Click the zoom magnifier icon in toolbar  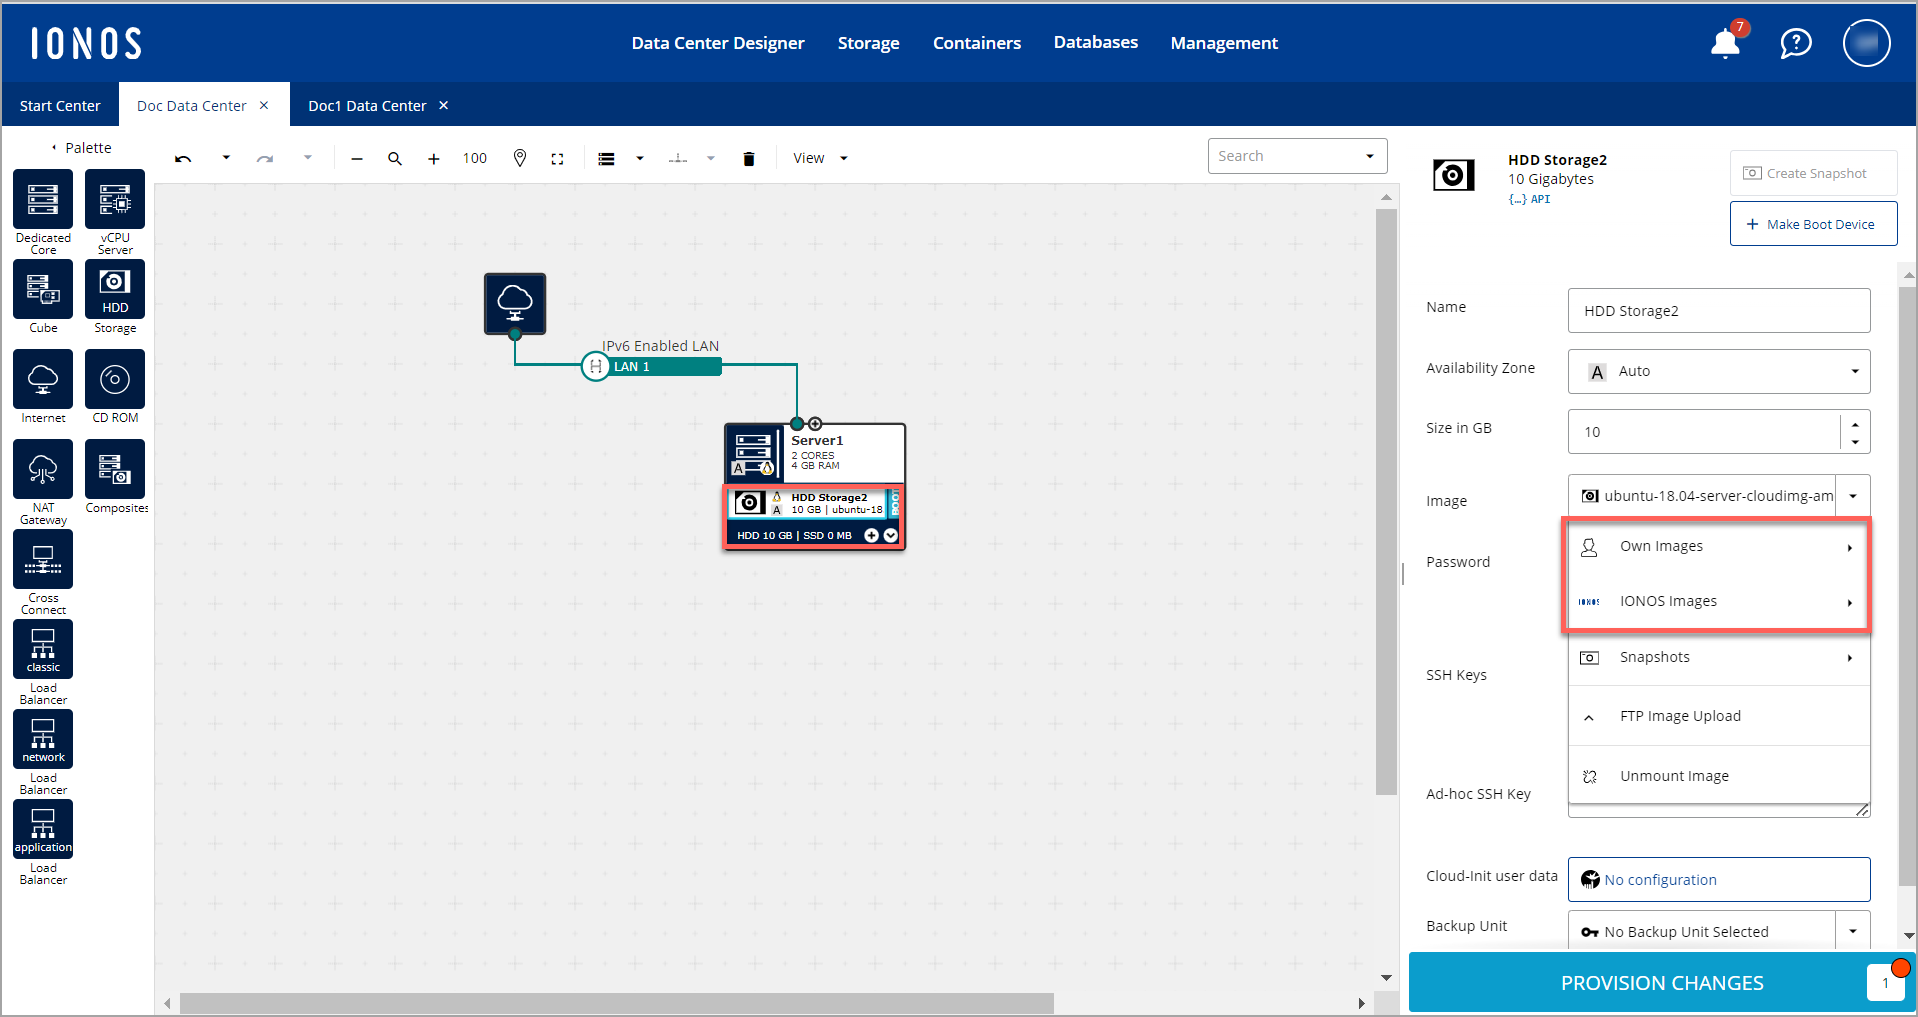coord(395,159)
